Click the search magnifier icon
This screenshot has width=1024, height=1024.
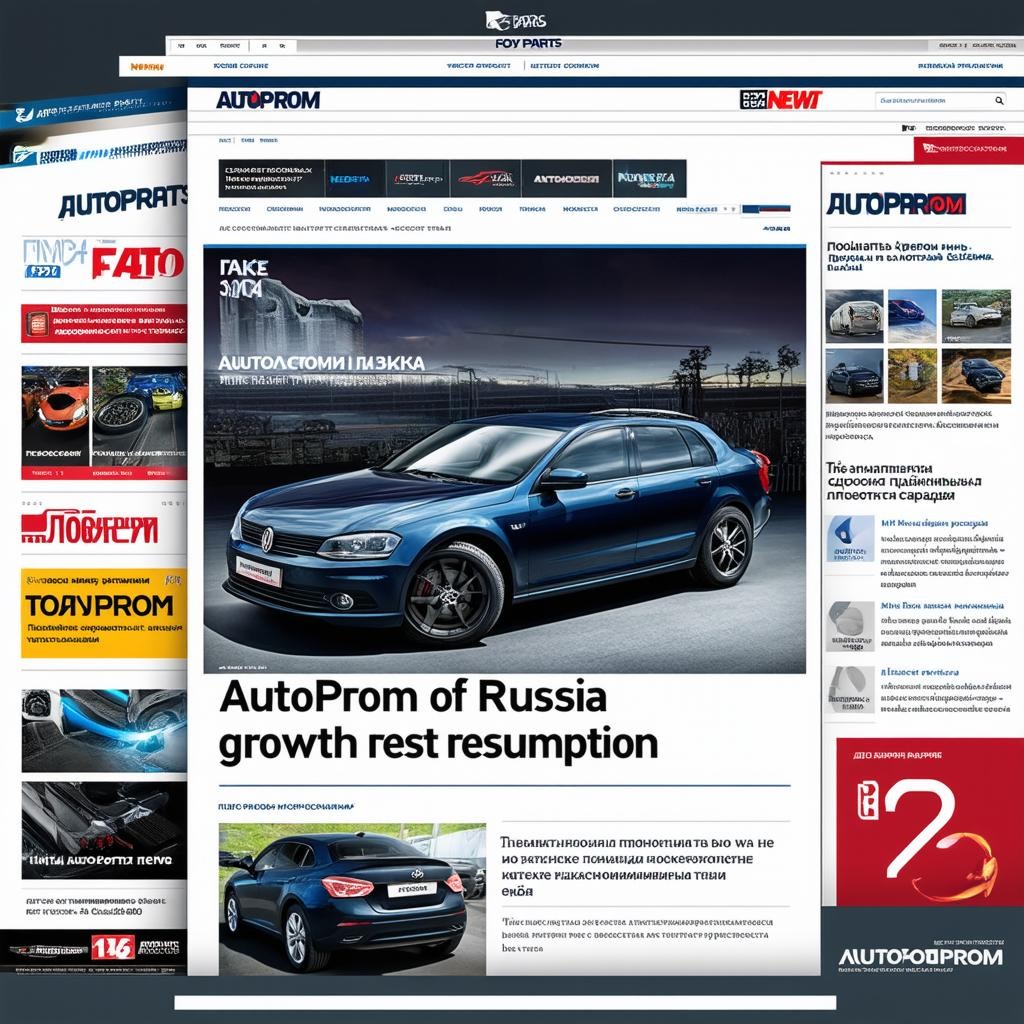(x=998, y=101)
